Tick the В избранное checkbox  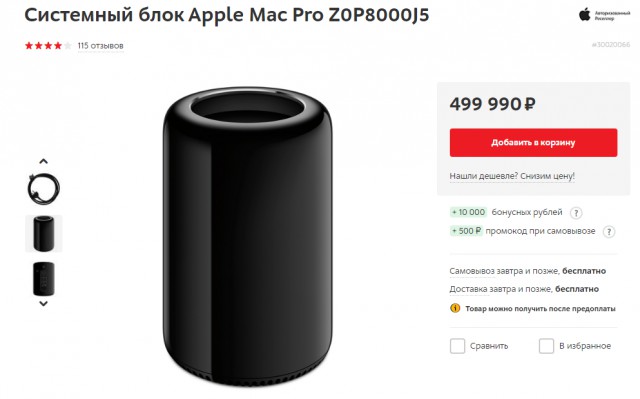click(546, 346)
